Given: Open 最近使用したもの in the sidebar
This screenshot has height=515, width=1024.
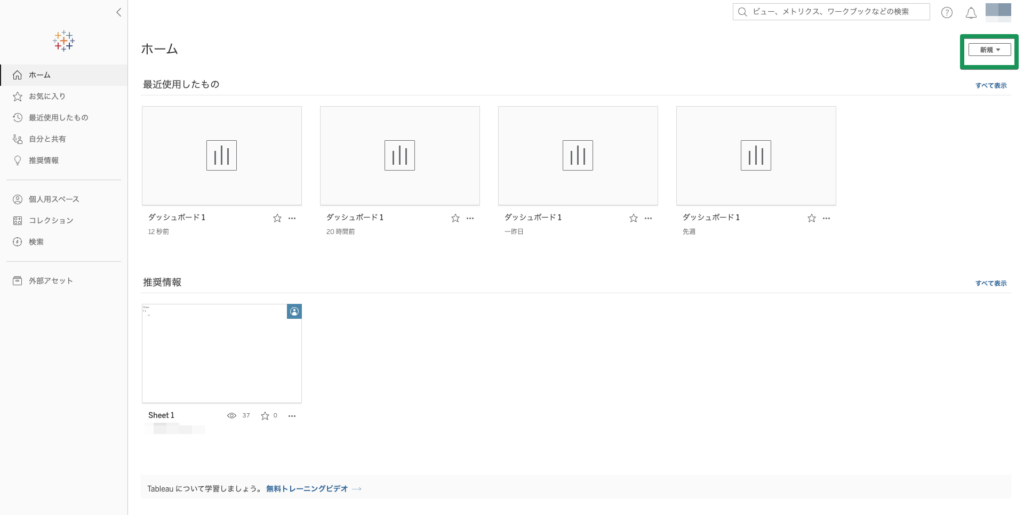Looking at the screenshot, I should 57,117.
